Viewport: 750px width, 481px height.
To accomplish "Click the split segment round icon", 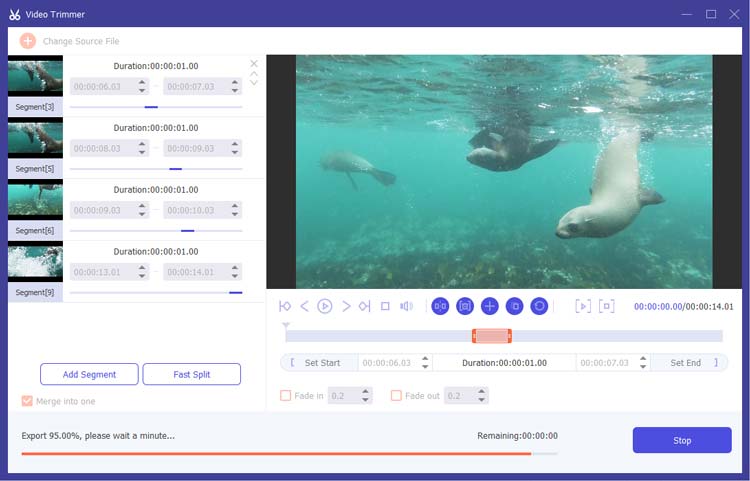I will (440, 306).
